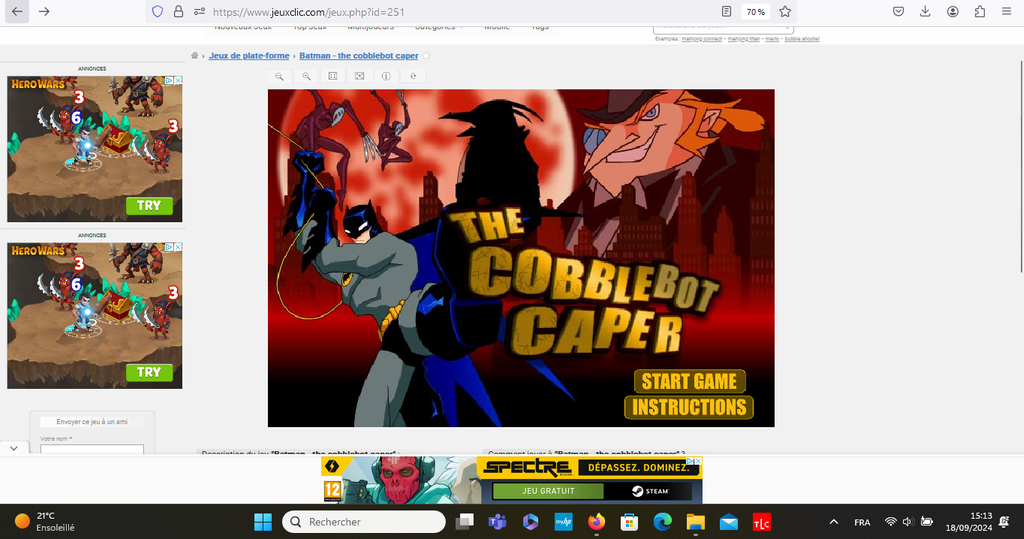Click the 'Votre nom' text field

tap(92, 449)
